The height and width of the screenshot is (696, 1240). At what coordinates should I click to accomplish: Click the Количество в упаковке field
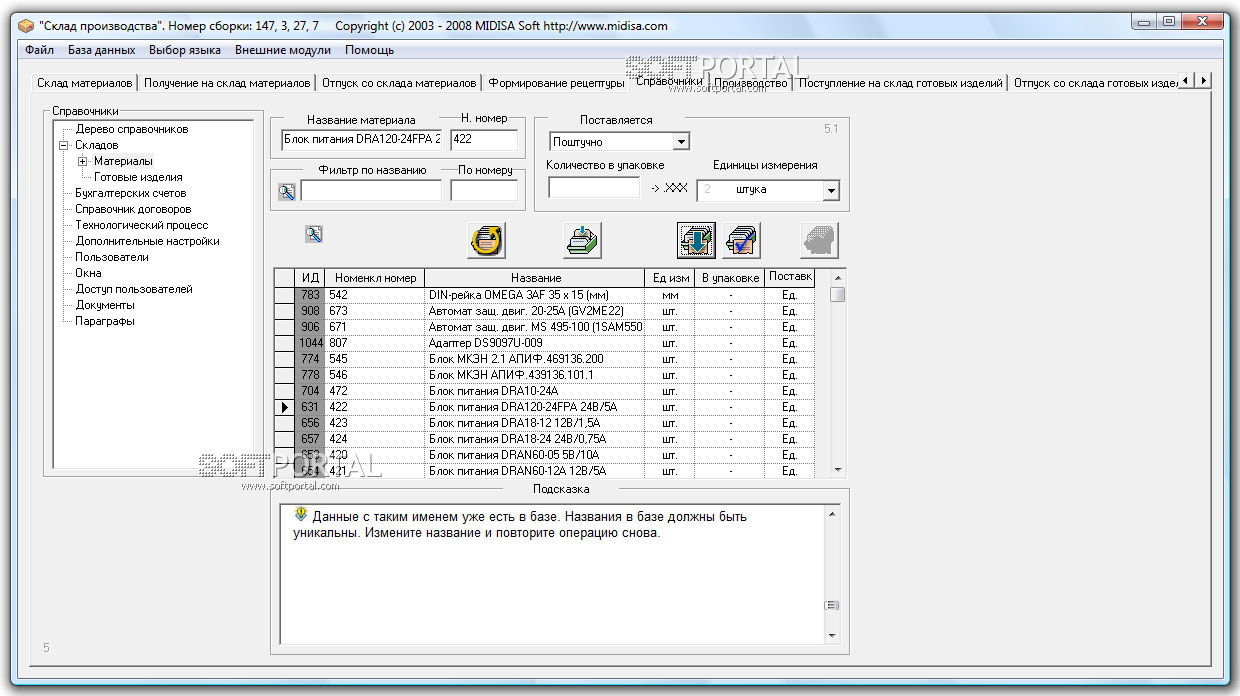tap(593, 187)
